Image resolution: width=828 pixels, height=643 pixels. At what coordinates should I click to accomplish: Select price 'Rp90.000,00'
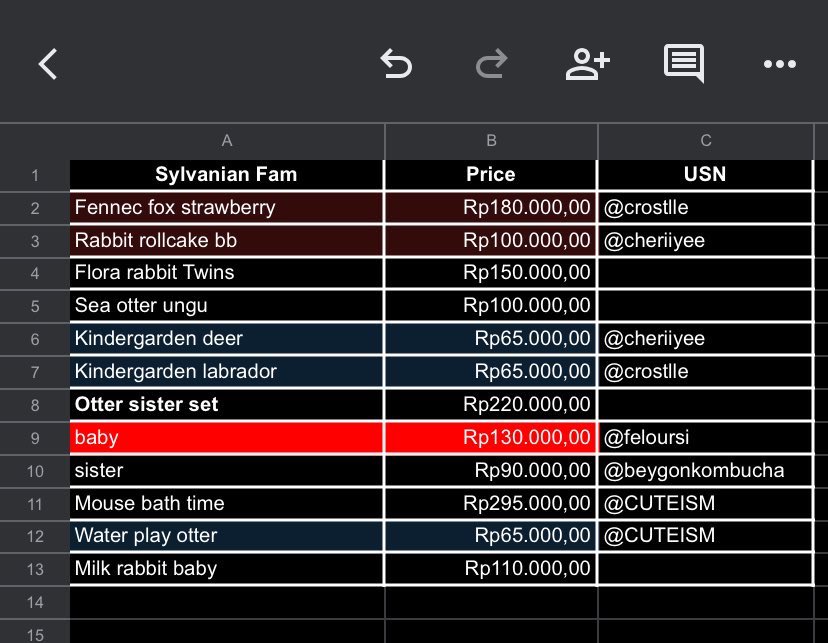pyautogui.click(x=491, y=470)
